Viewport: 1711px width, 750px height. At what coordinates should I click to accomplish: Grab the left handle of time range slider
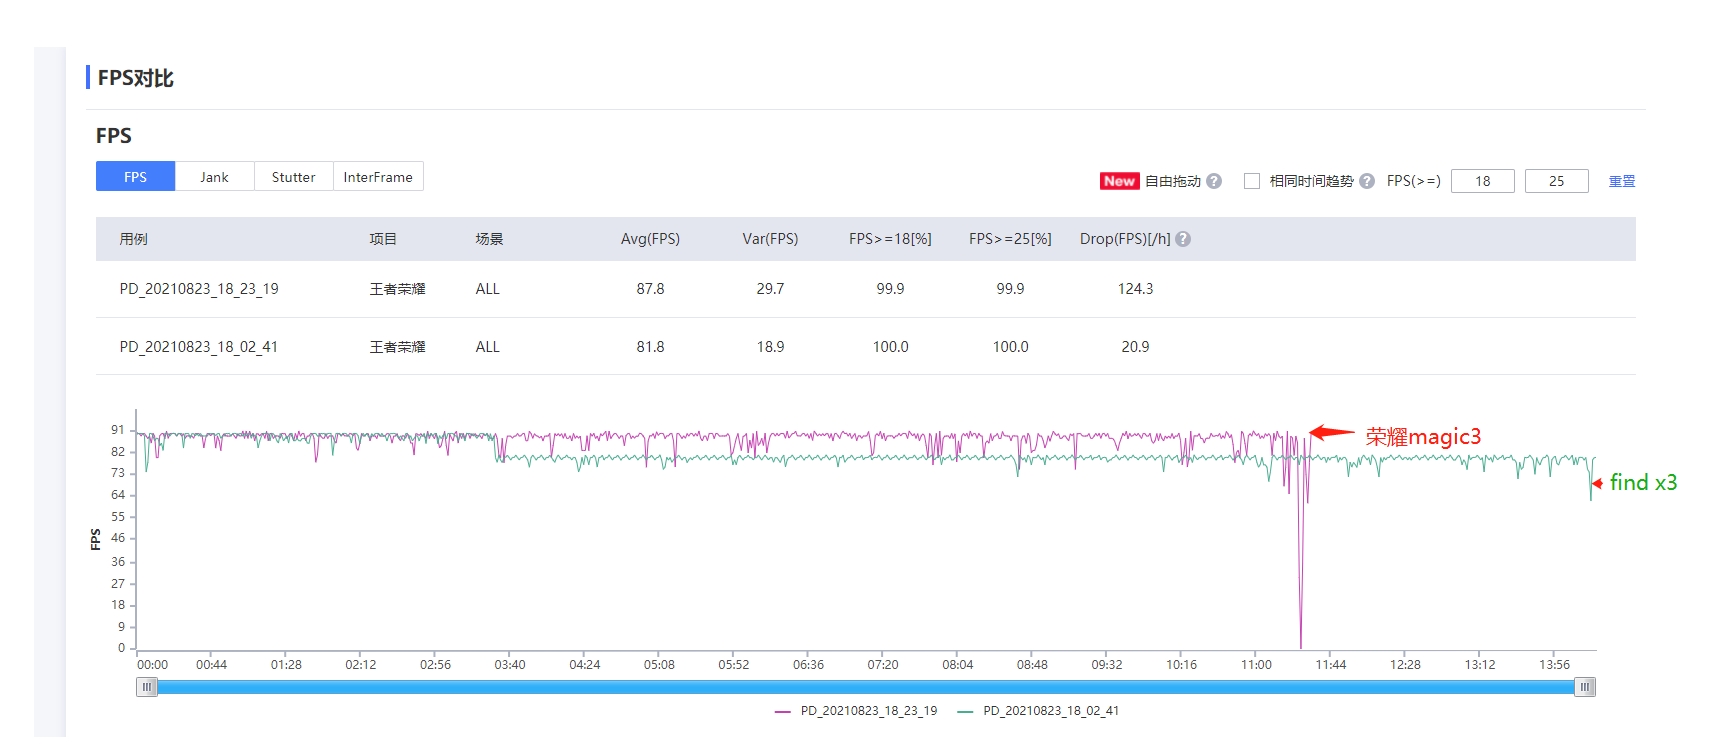[147, 687]
